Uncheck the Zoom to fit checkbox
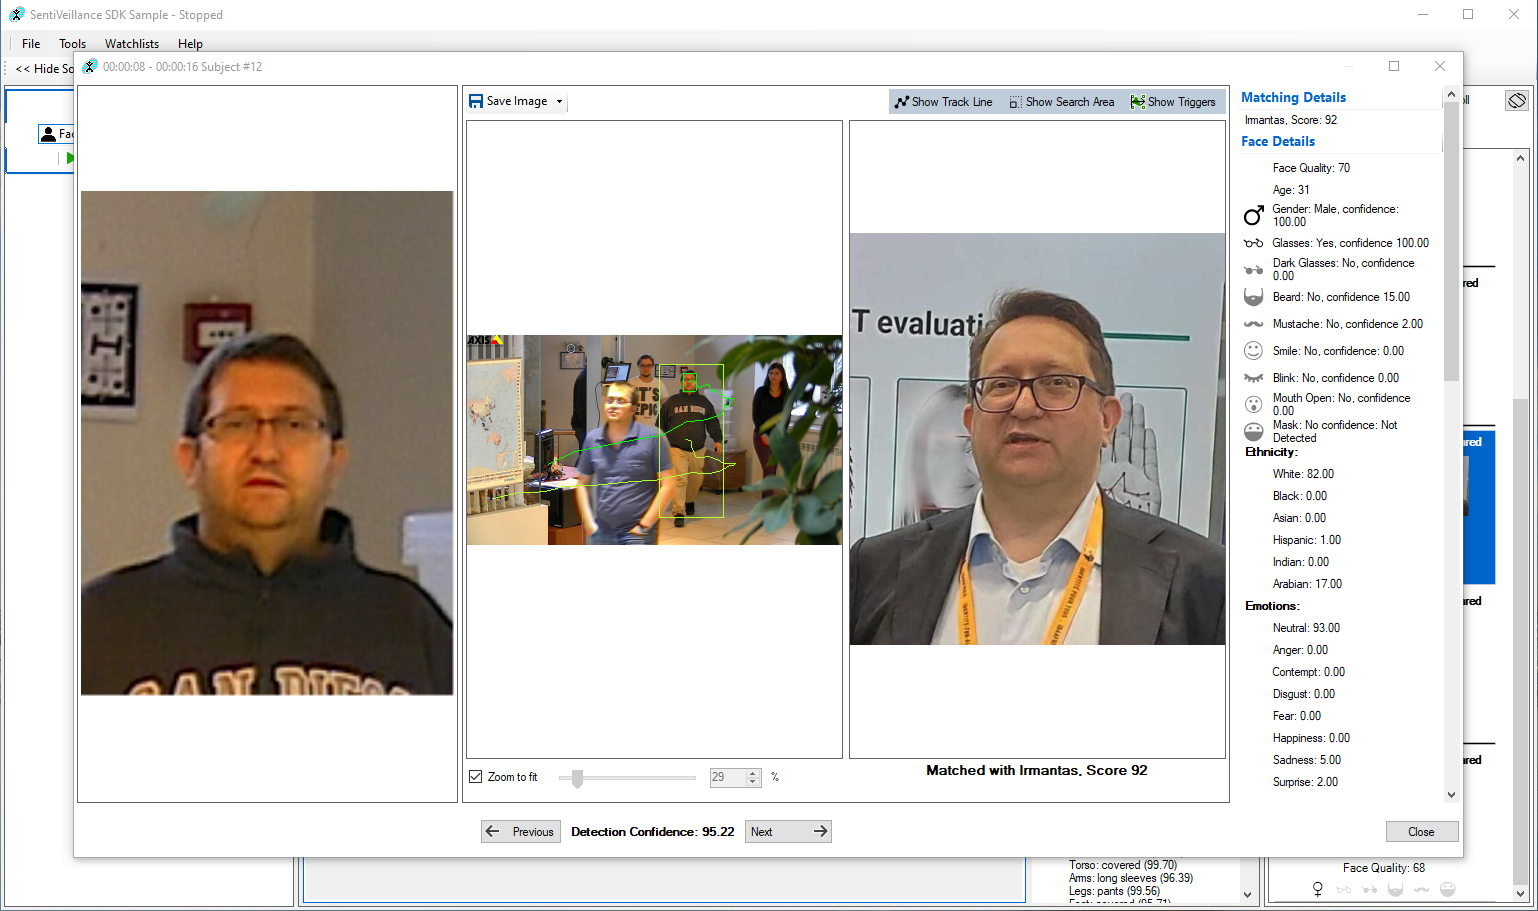Image resolution: width=1538 pixels, height=911 pixels. (x=476, y=777)
